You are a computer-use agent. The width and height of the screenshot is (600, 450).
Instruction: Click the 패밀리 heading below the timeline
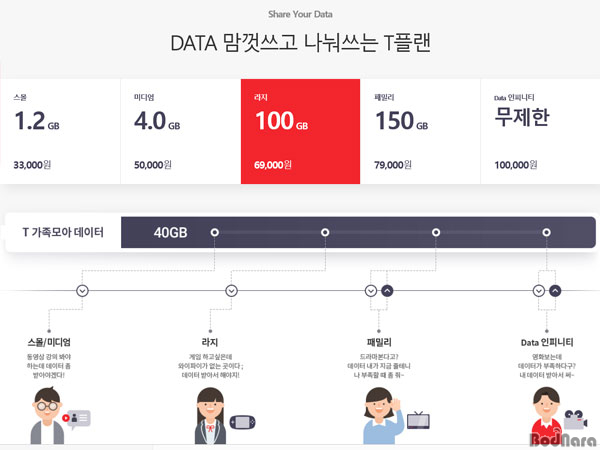[x=379, y=342]
